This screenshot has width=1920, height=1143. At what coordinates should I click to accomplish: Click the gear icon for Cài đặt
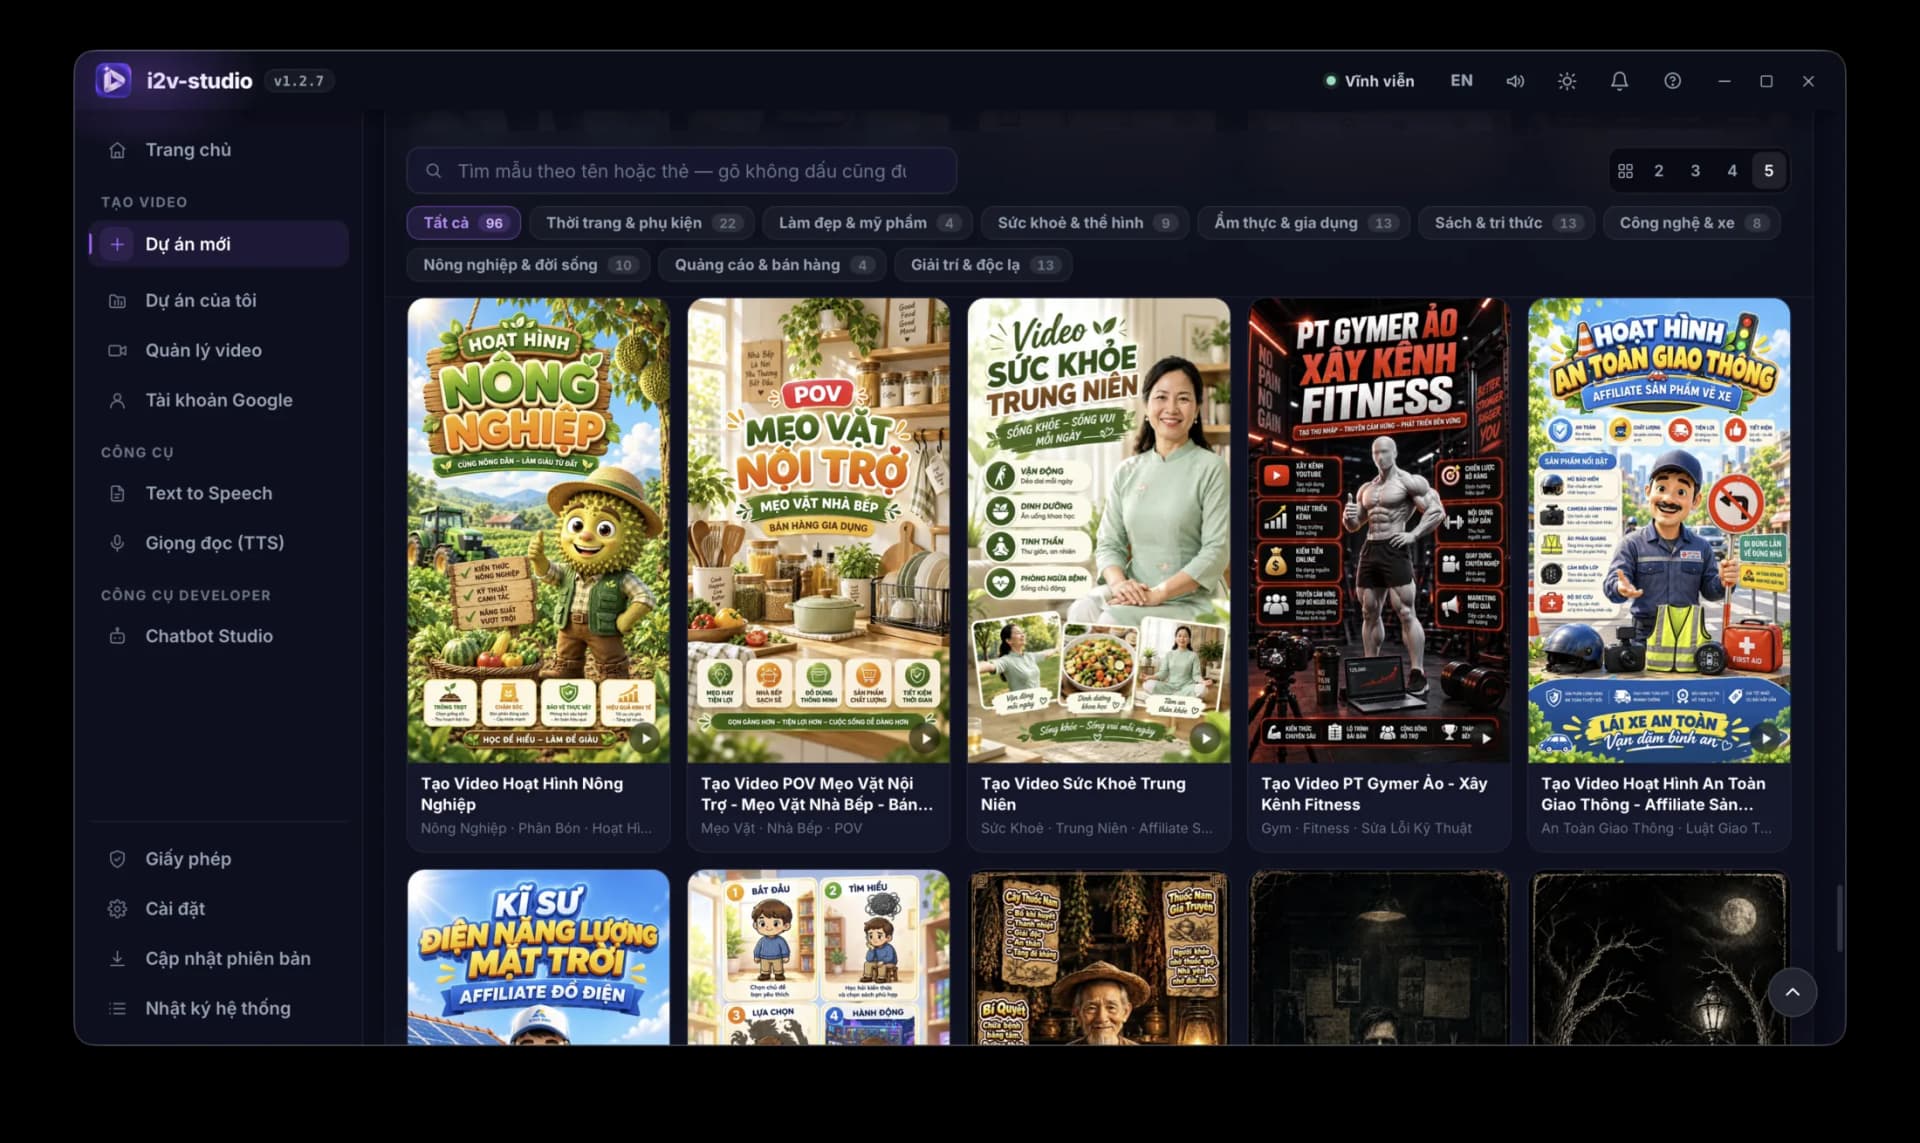tap(117, 909)
